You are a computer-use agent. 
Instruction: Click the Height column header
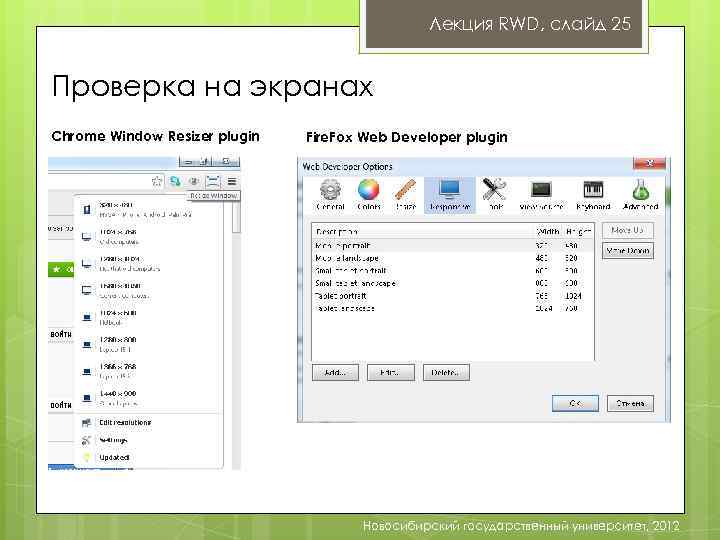pos(578,231)
